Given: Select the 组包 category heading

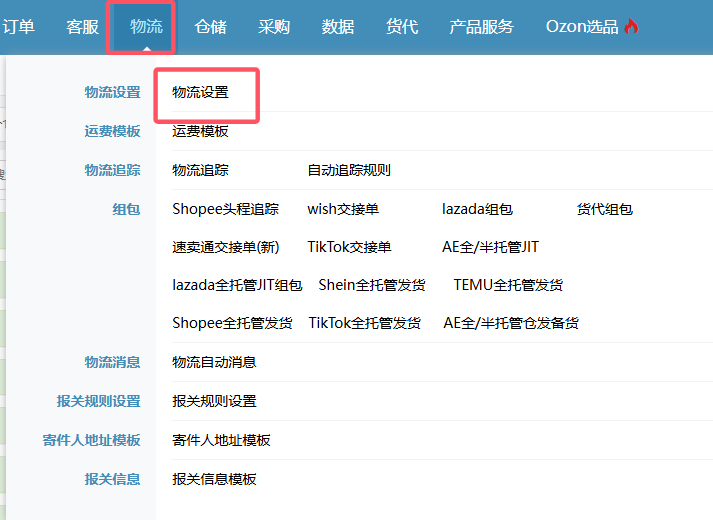Looking at the screenshot, I should coord(126,210).
